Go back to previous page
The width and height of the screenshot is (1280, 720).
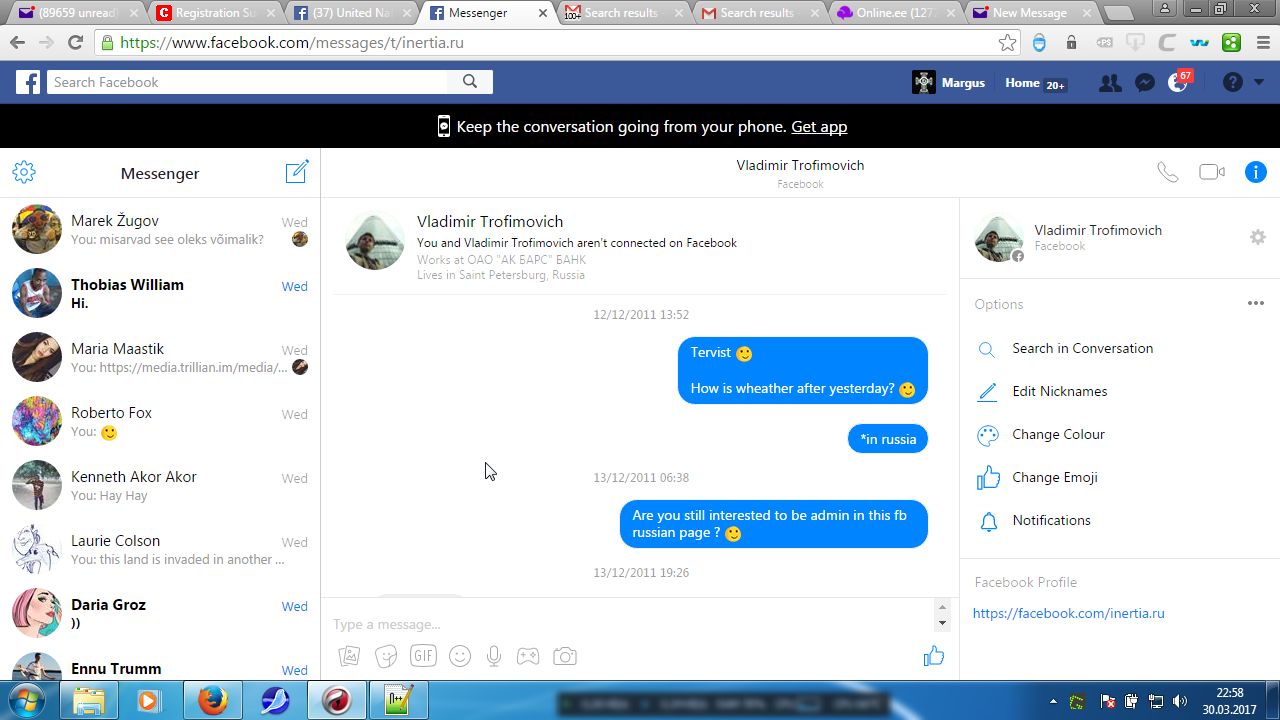17,43
